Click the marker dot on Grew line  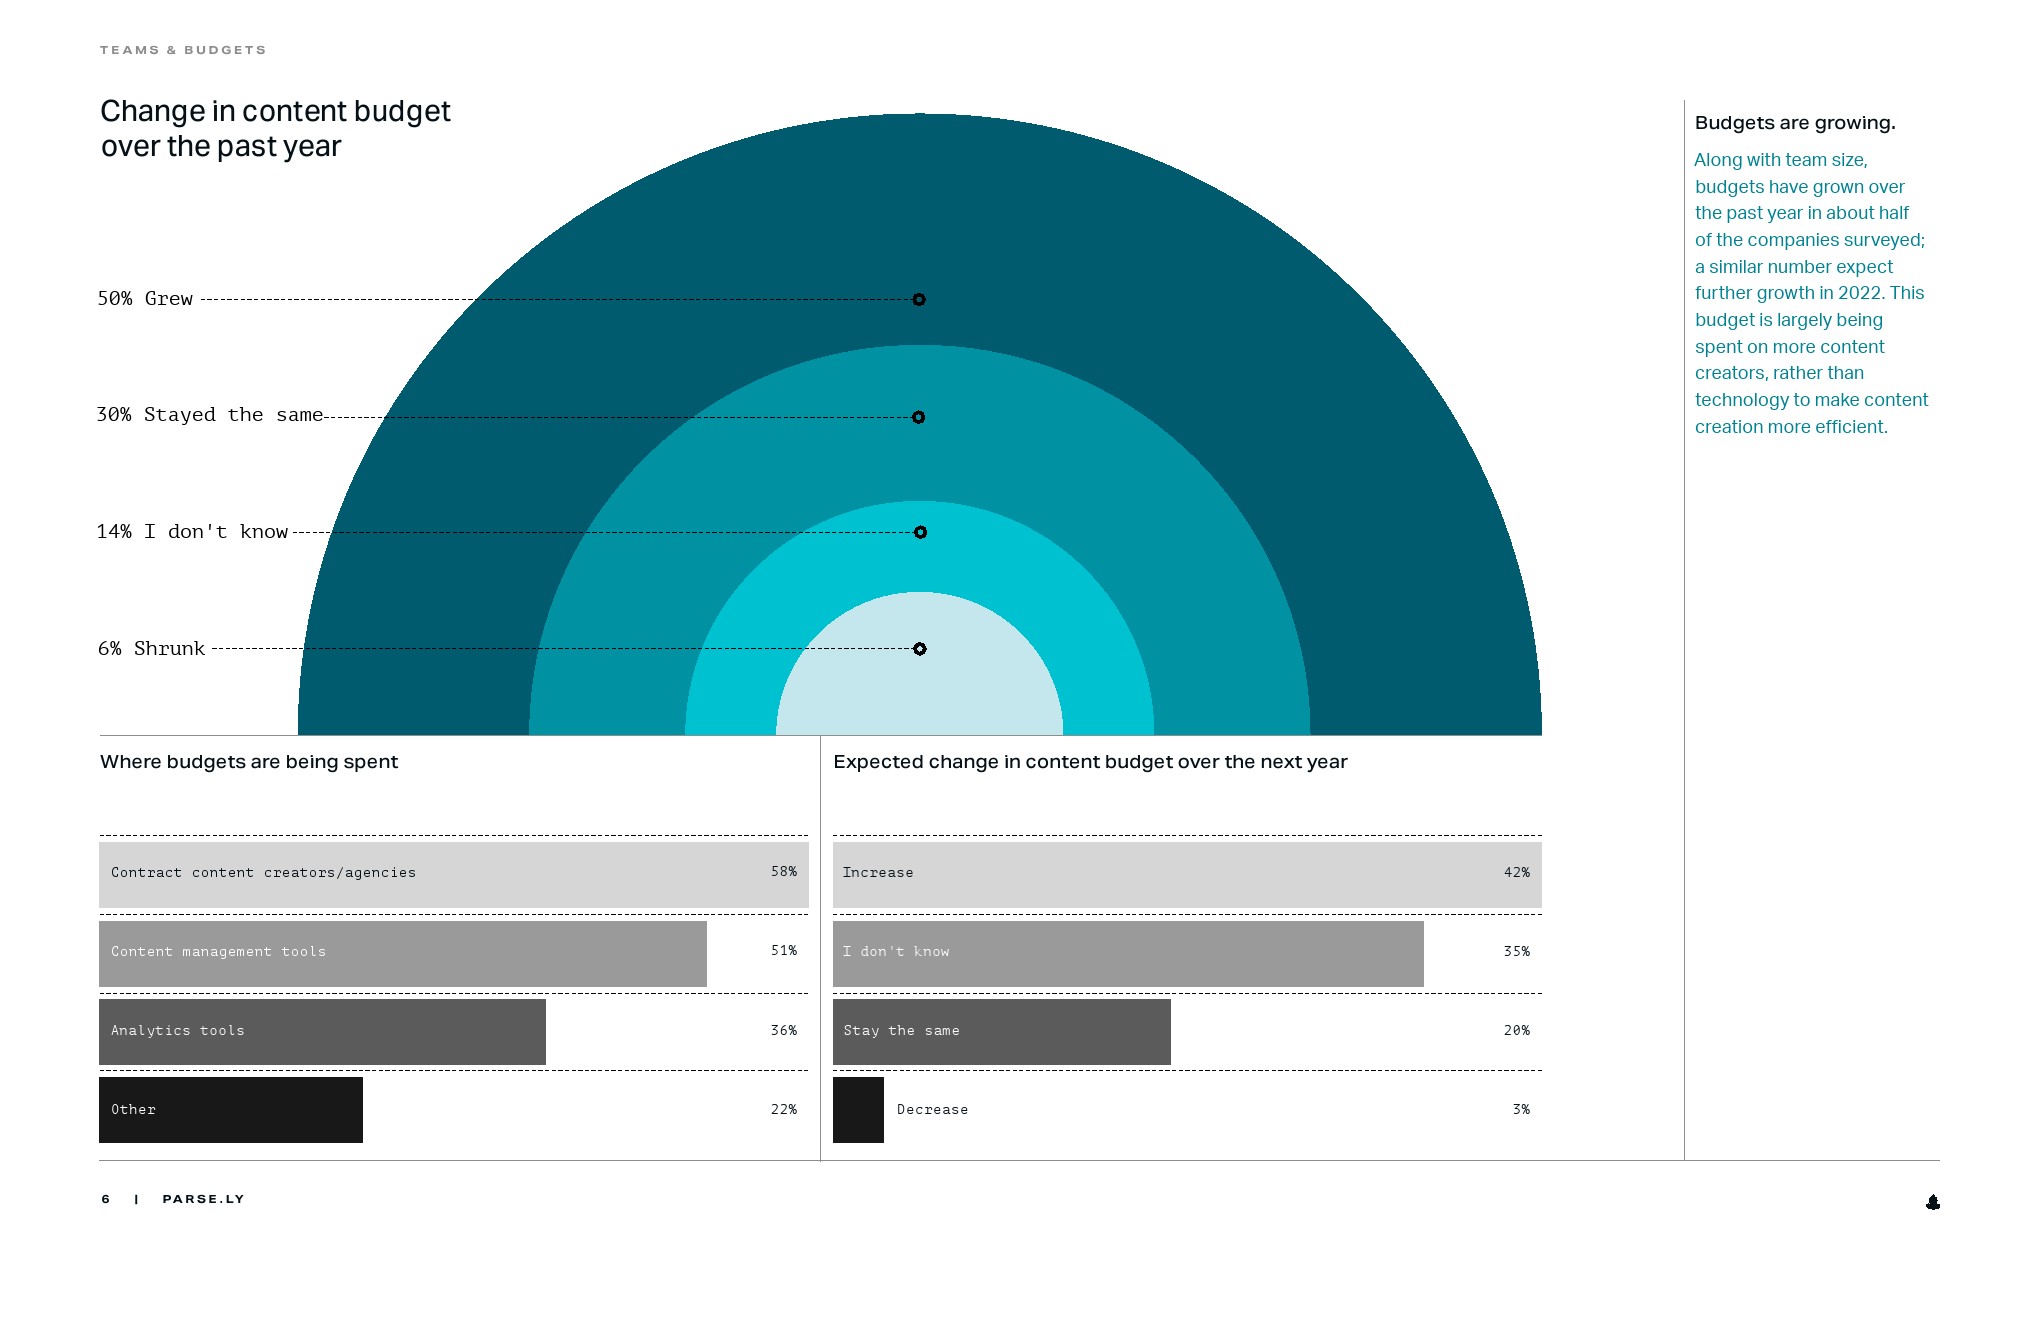919,300
